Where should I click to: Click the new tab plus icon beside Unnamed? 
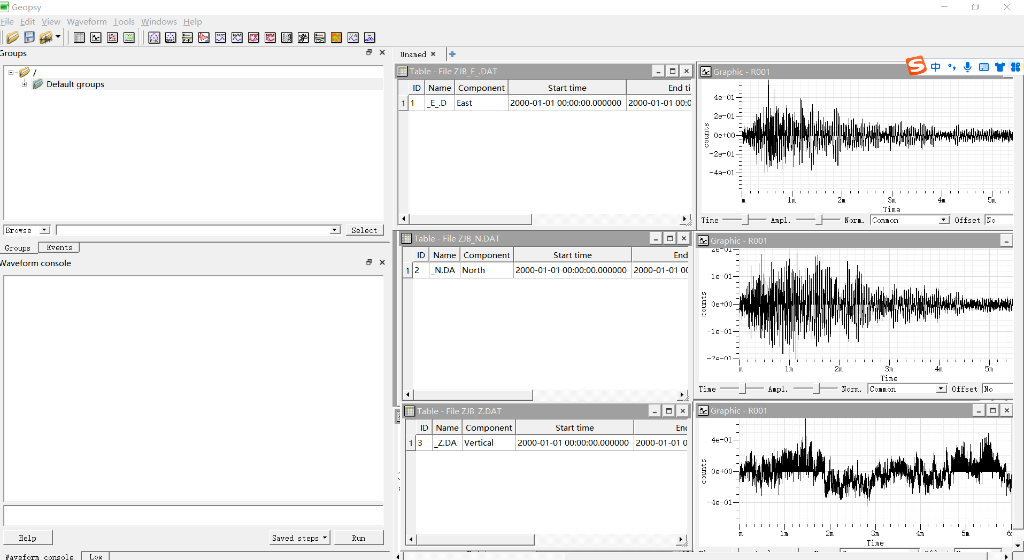click(x=452, y=54)
